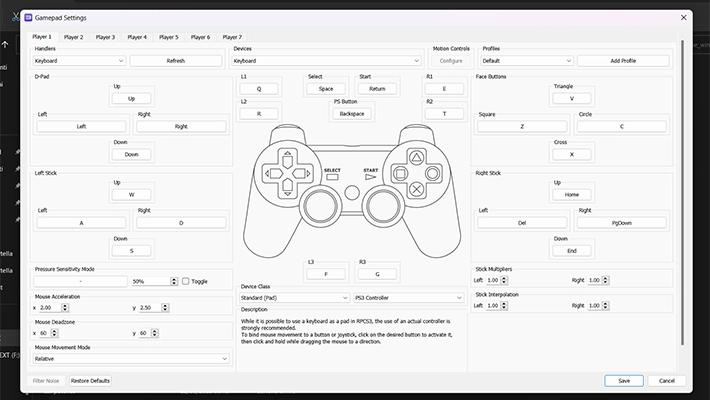
Task: Rebind the R2 button mapped to T
Action: click(x=444, y=114)
